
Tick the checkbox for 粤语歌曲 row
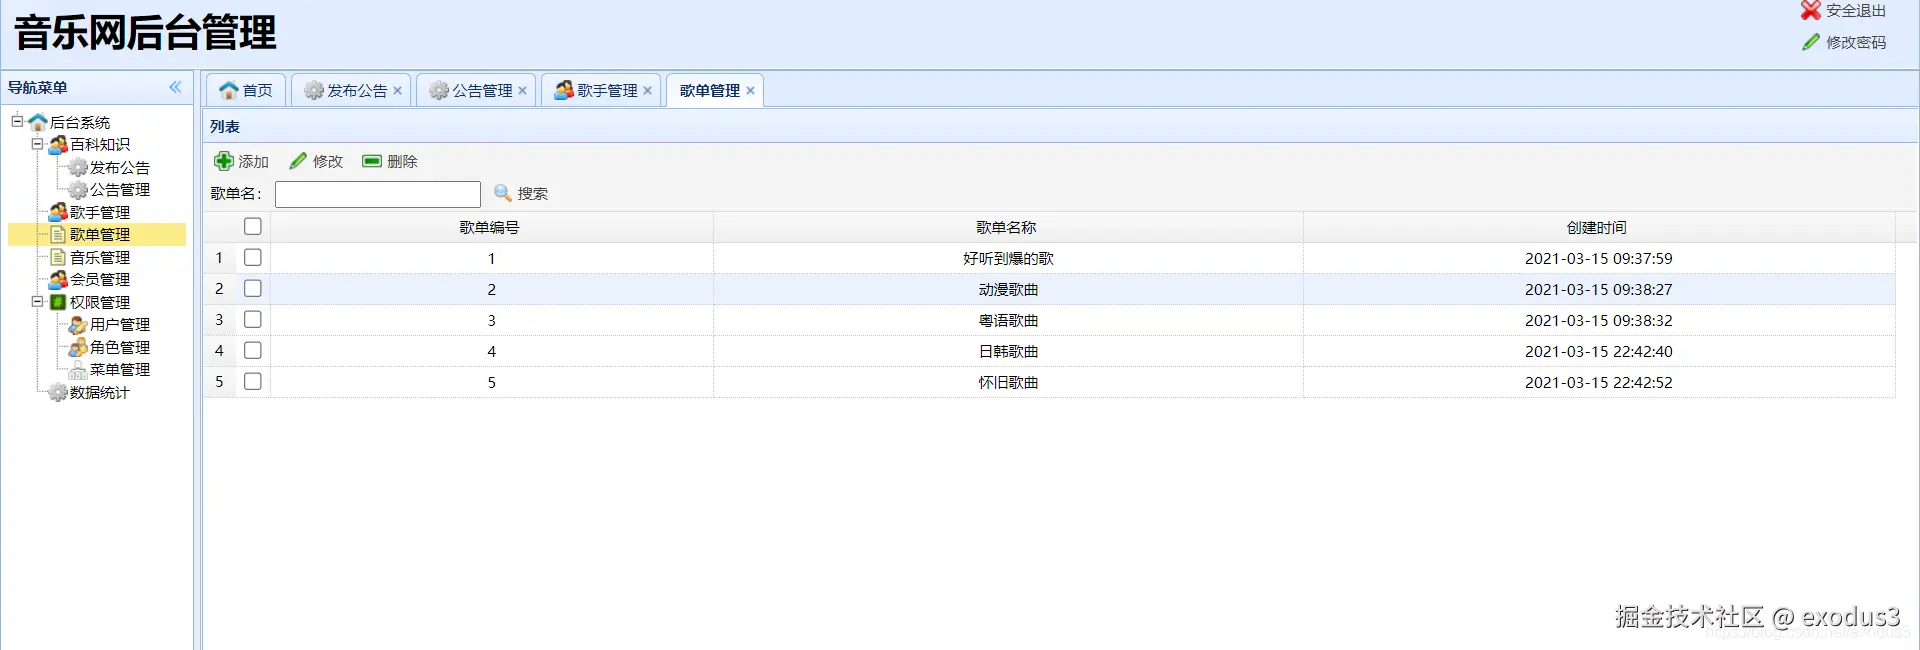pyautogui.click(x=253, y=320)
